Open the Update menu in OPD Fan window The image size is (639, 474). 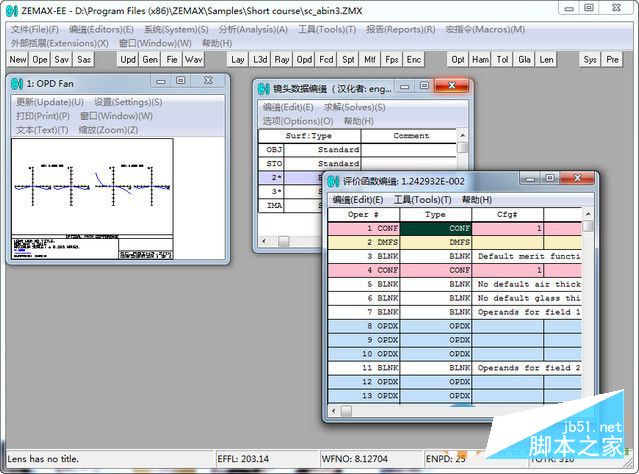point(50,102)
